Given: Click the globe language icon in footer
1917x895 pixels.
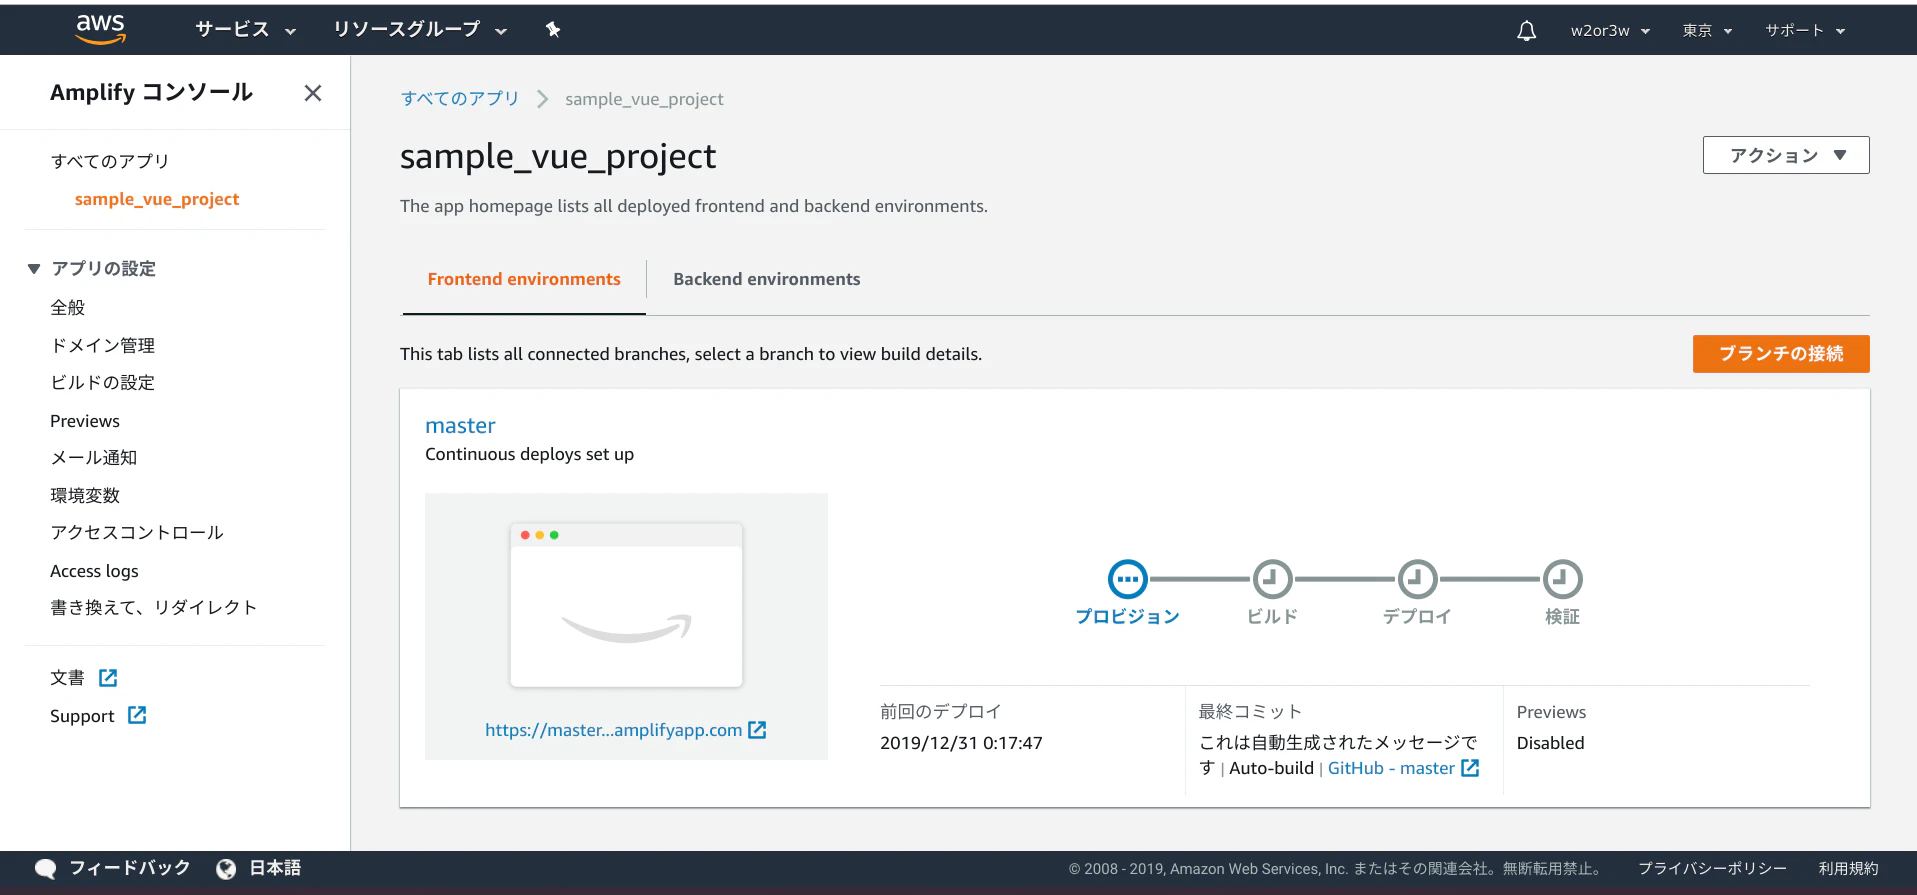Looking at the screenshot, I should pyautogui.click(x=226, y=869).
